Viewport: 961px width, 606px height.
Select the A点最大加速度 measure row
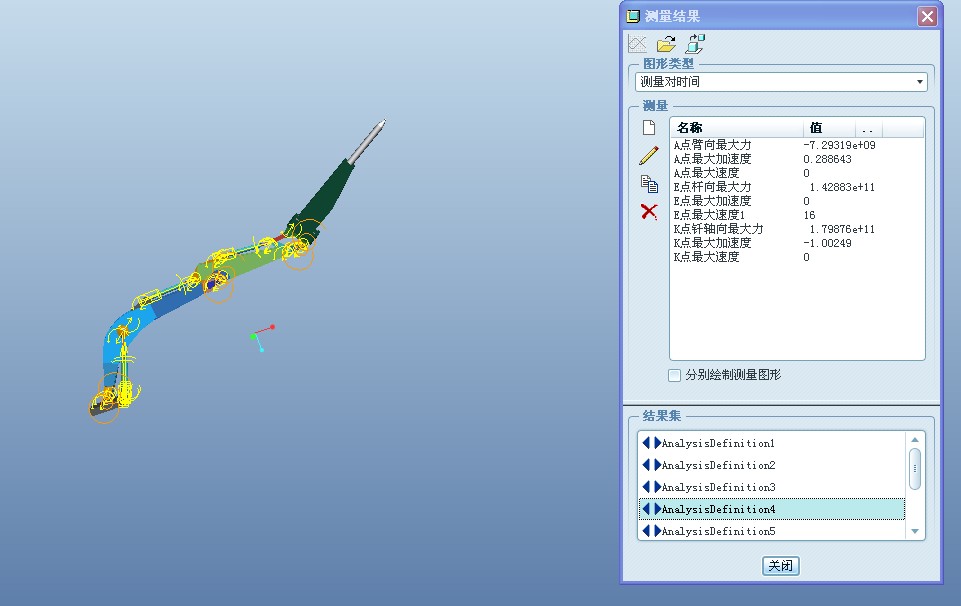(797, 159)
